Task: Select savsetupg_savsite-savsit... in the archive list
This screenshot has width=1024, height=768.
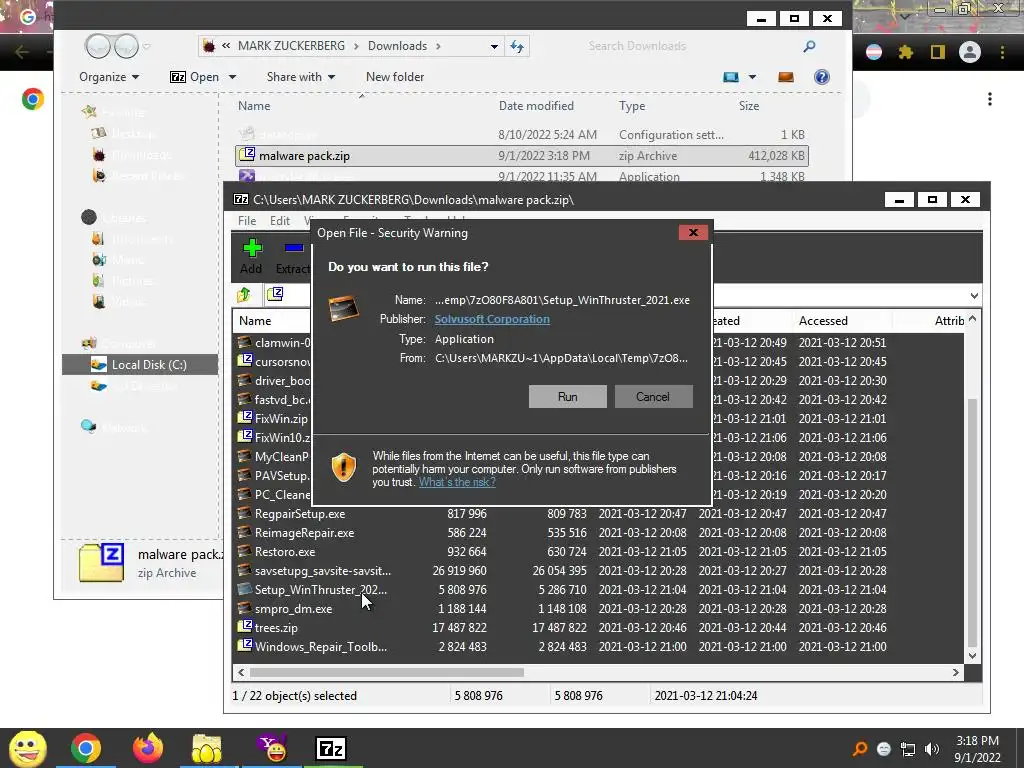Action: [323, 571]
